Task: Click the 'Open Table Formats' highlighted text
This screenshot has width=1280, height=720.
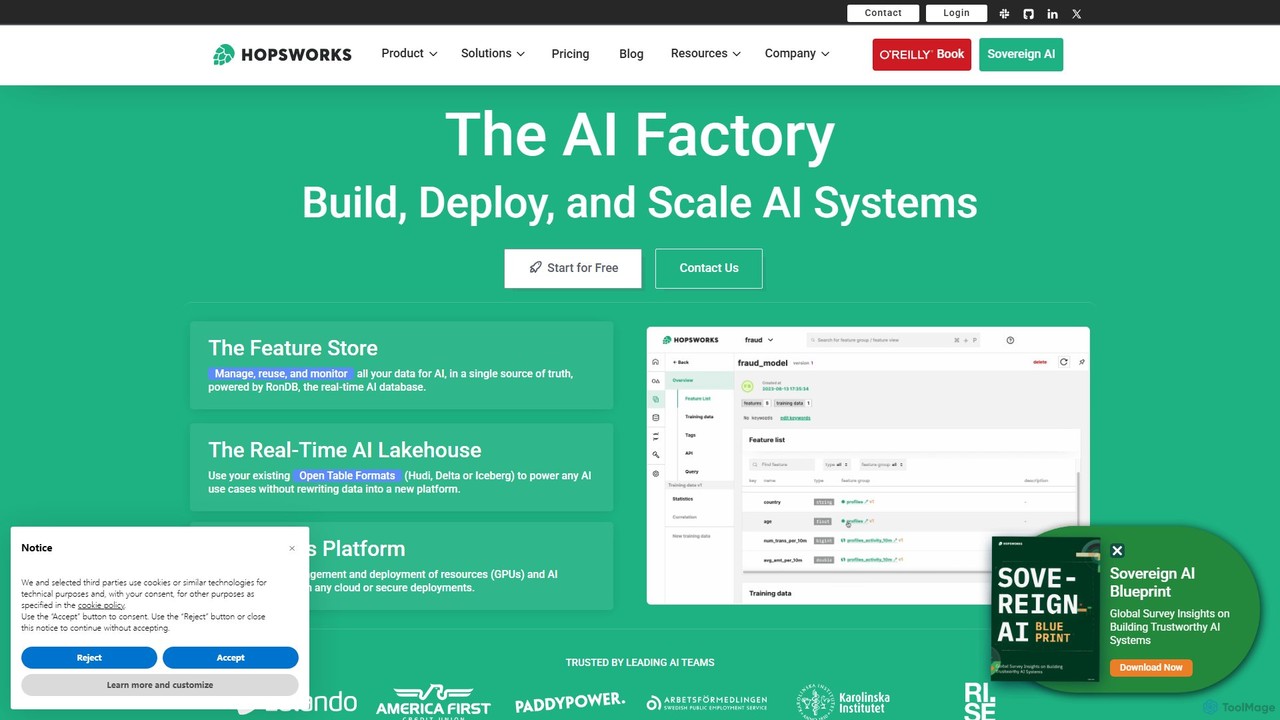Action: tap(347, 476)
